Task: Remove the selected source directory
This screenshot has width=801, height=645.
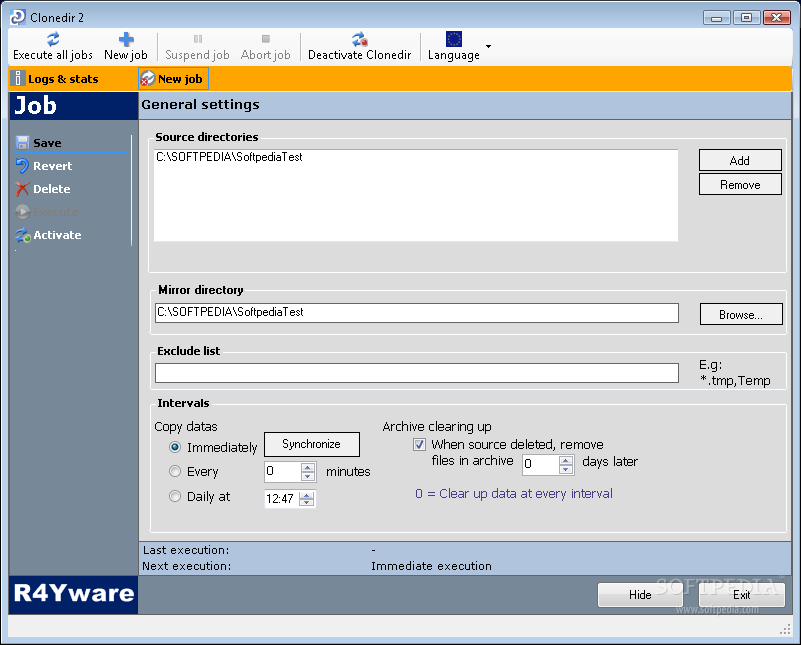Action: coord(740,184)
